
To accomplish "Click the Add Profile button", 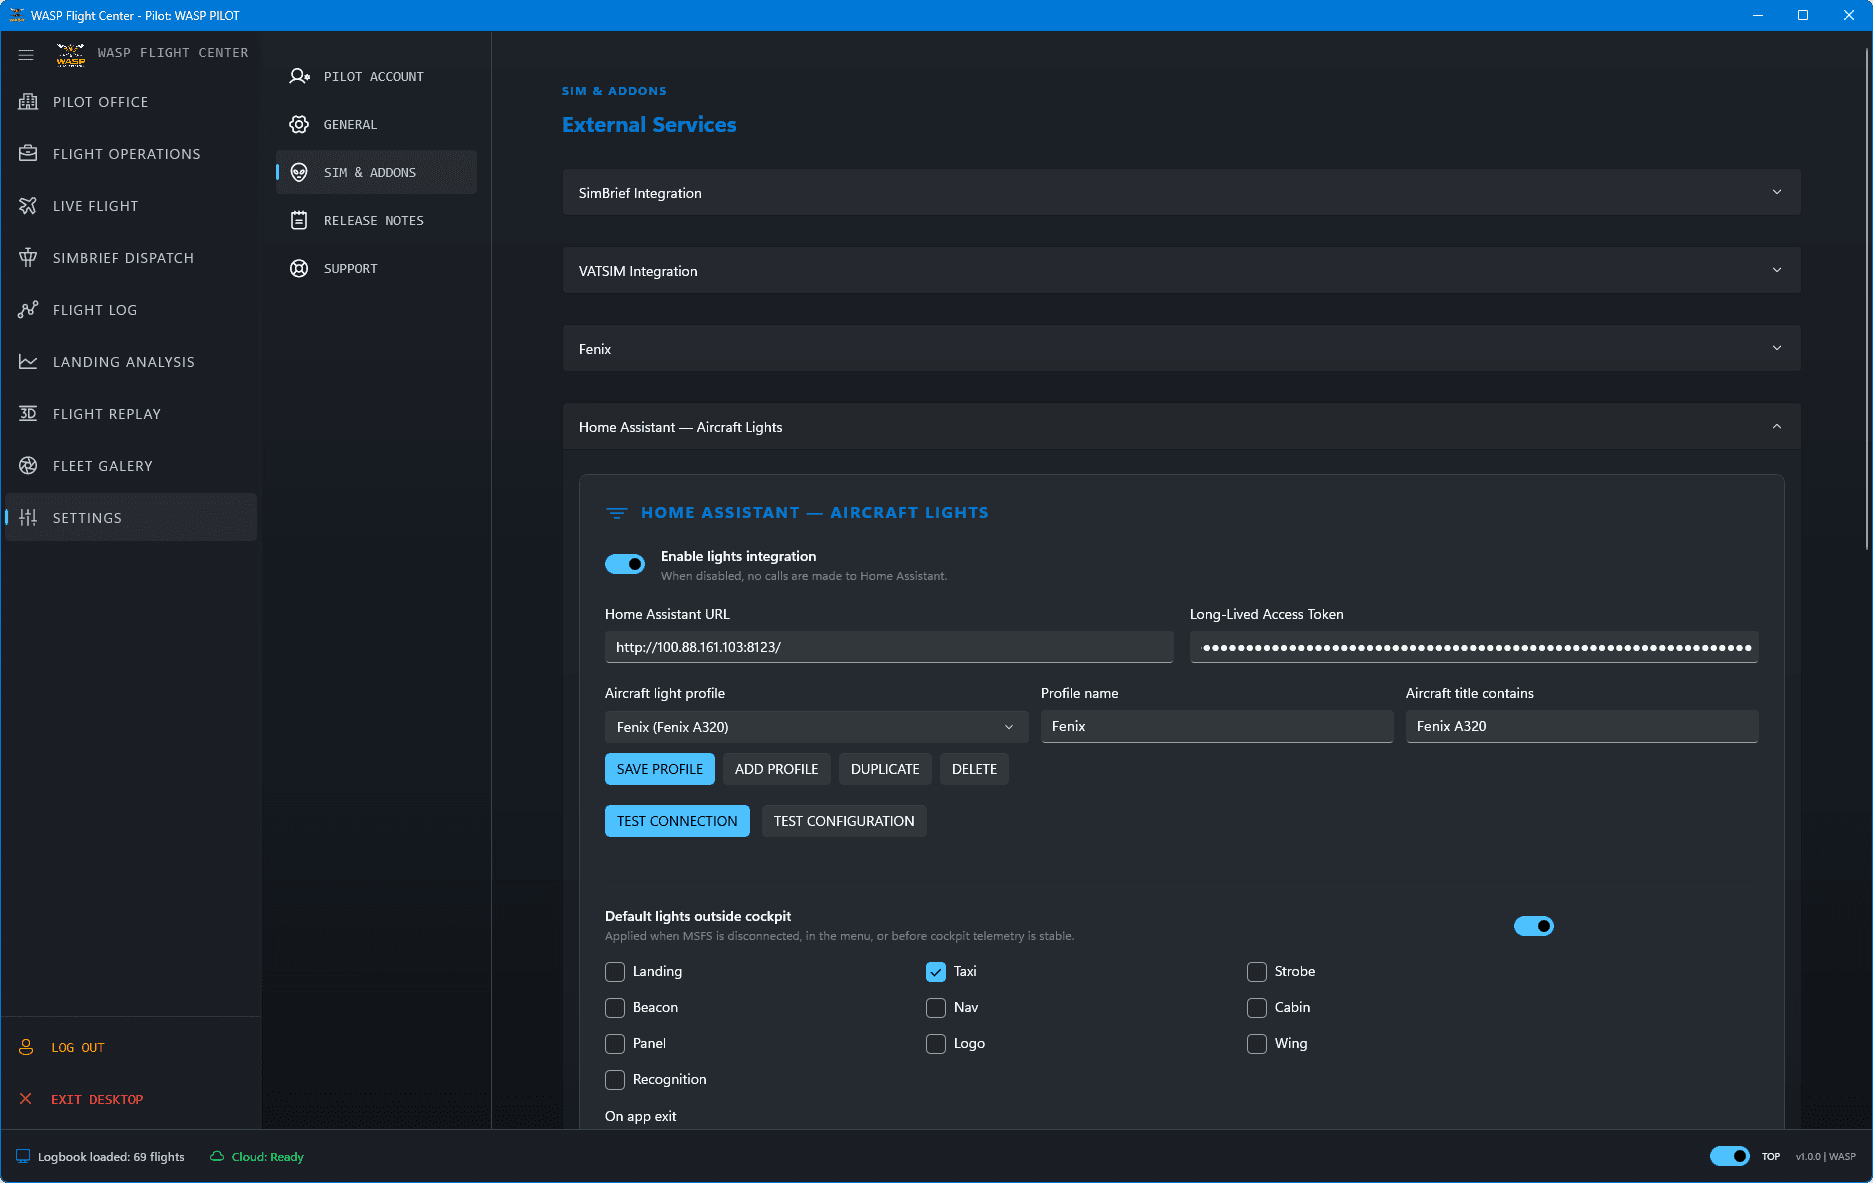I will pos(776,769).
